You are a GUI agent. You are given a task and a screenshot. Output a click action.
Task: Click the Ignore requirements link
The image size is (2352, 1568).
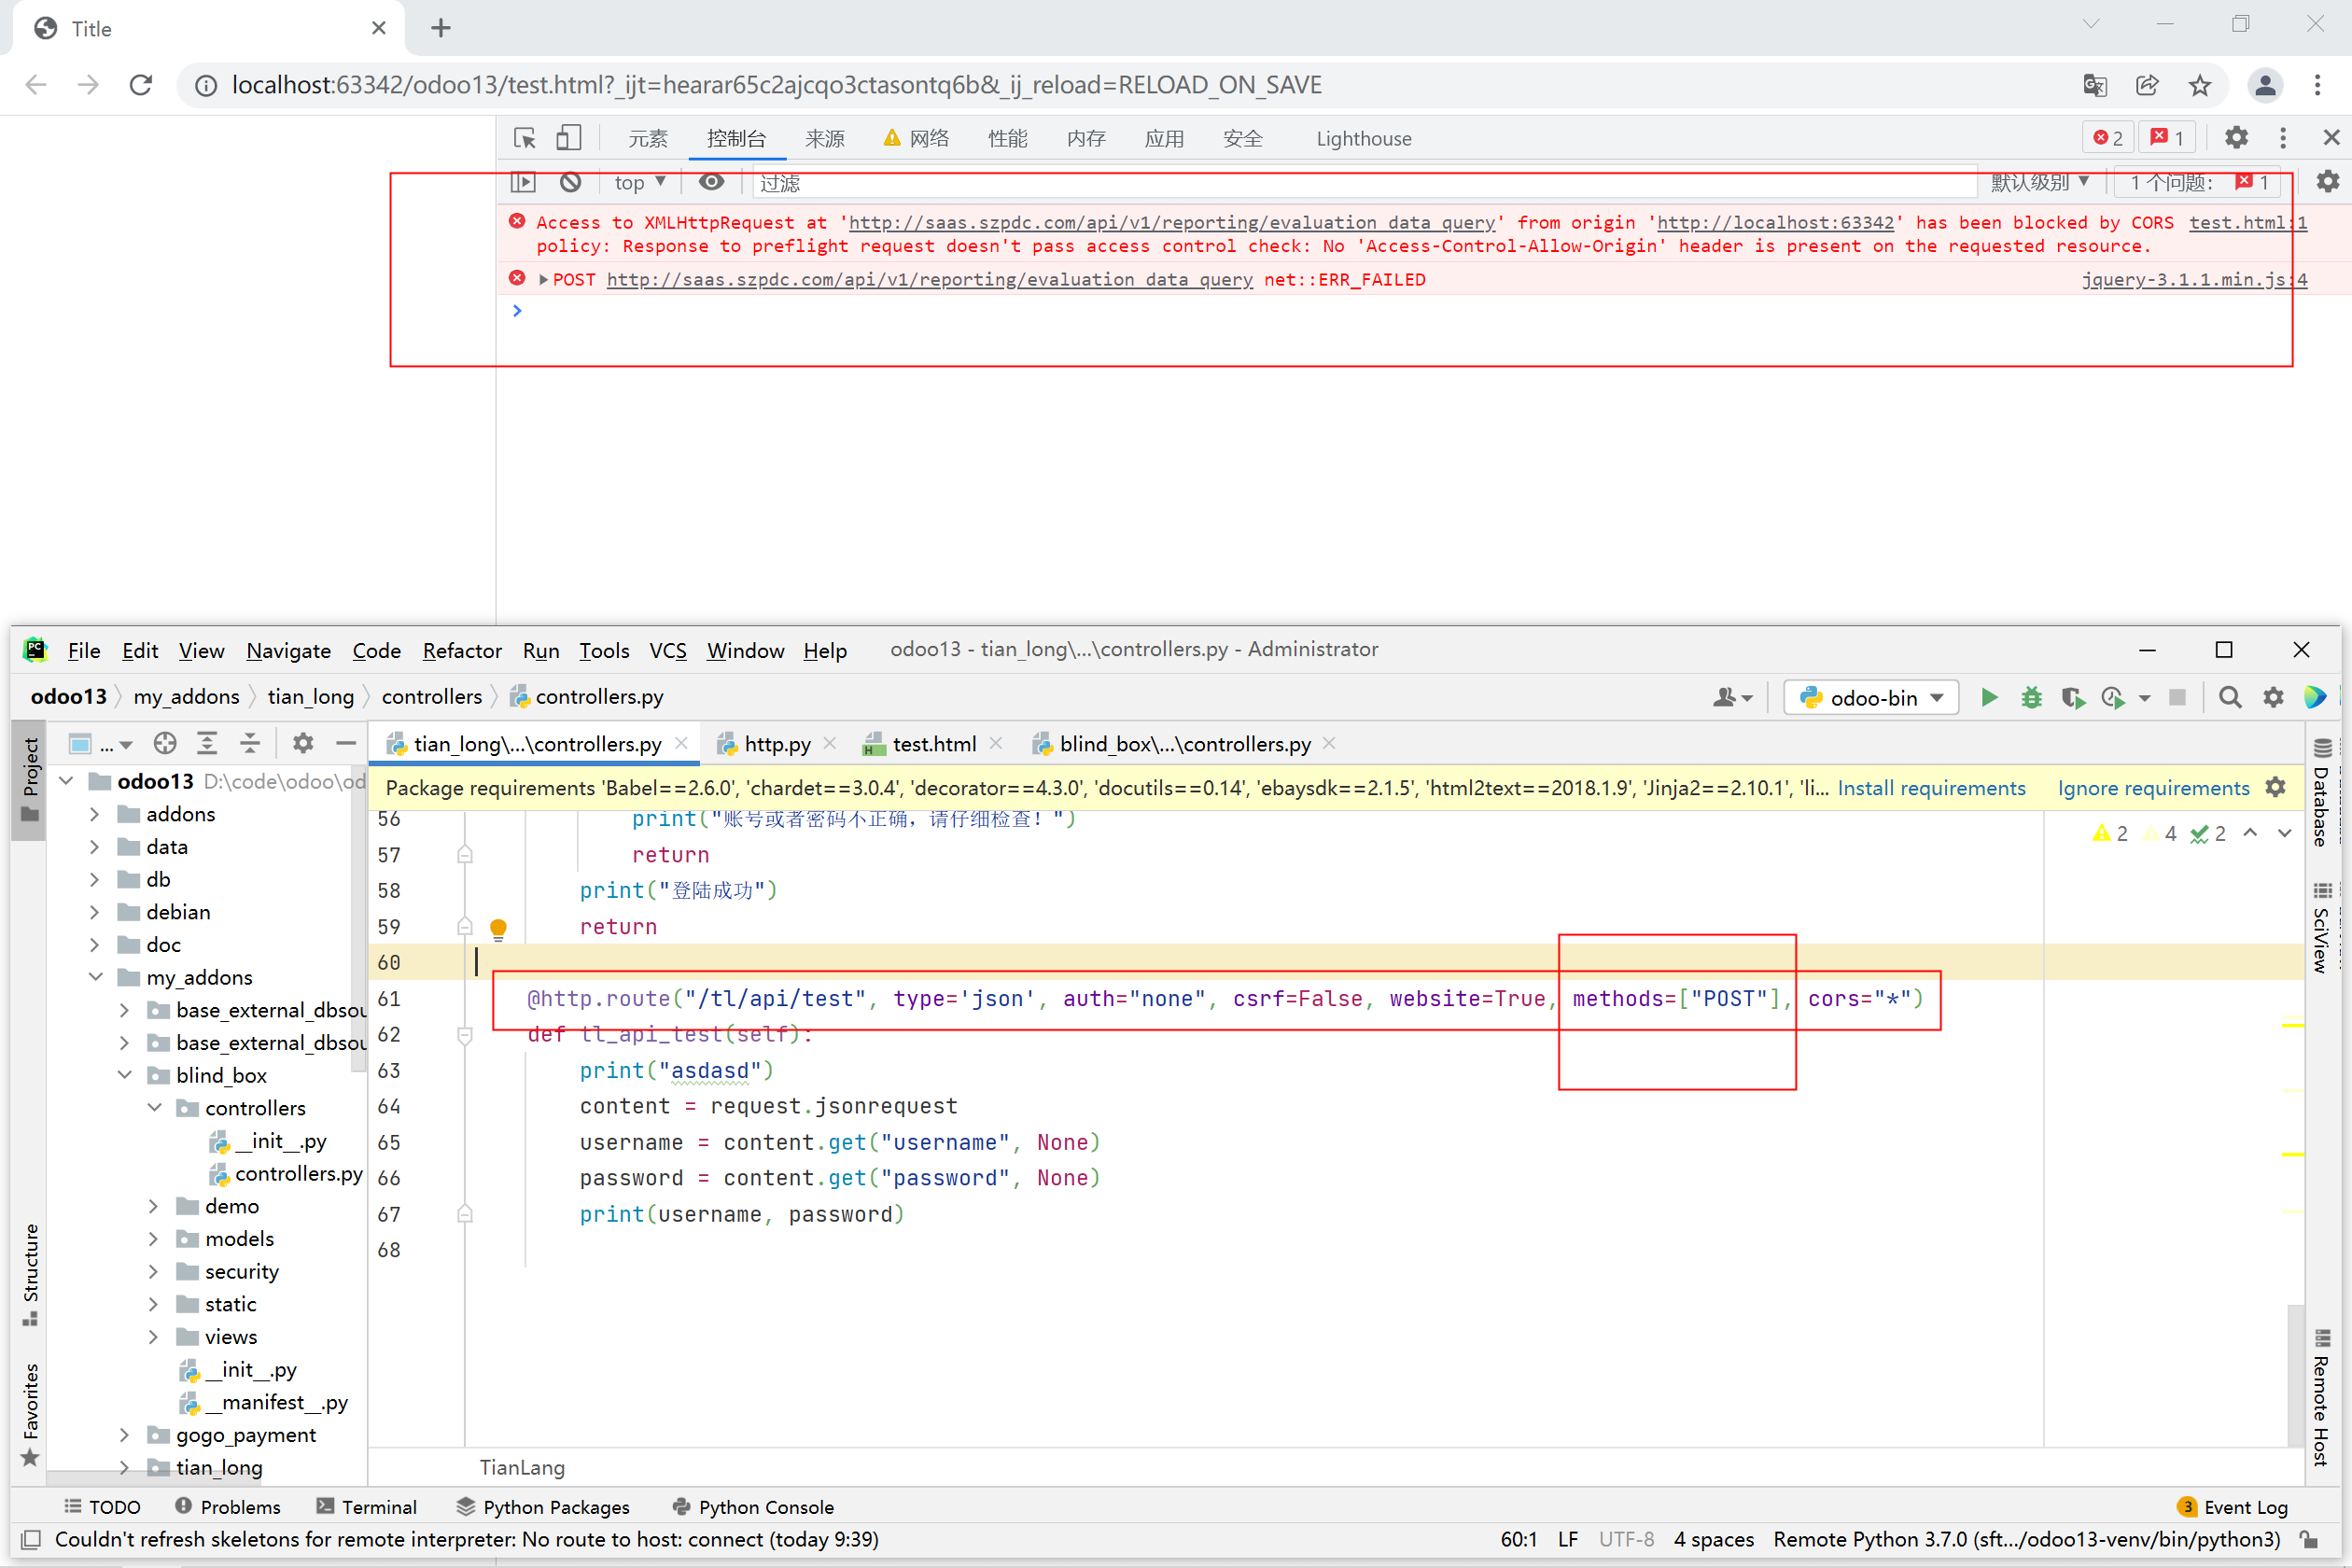point(2153,788)
